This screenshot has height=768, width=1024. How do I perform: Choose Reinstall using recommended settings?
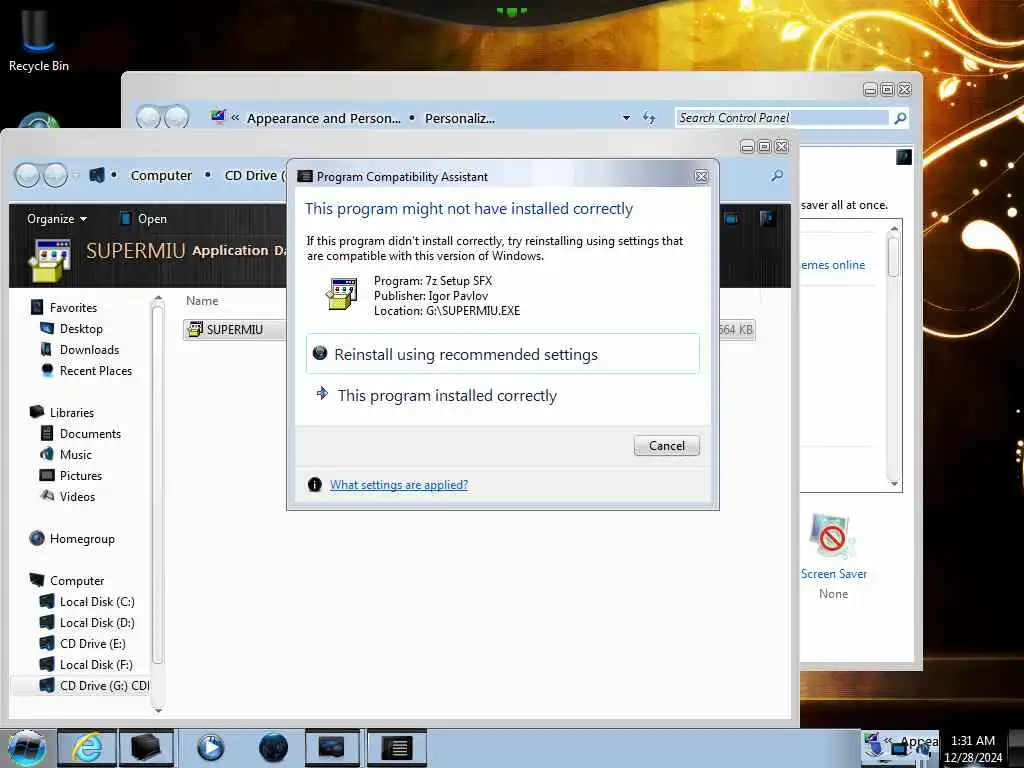pyautogui.click(x=502, y=354)
